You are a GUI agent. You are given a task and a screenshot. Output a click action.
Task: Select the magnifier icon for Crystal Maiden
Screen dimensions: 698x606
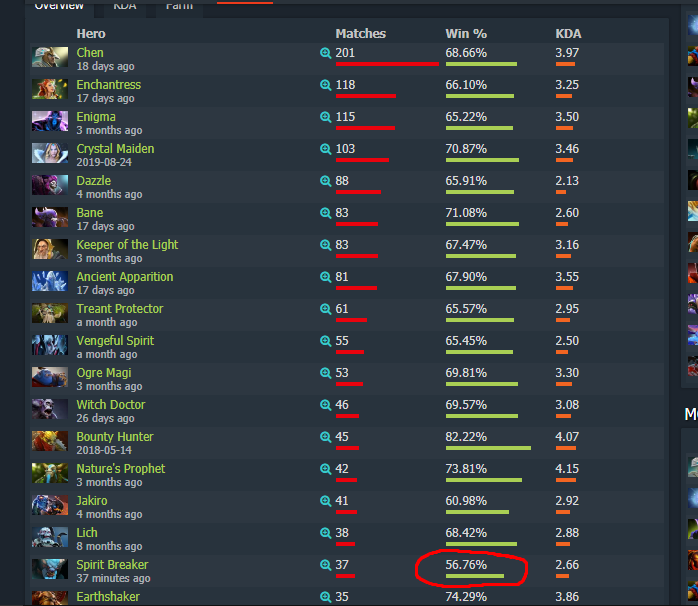(x=325, y=149)
